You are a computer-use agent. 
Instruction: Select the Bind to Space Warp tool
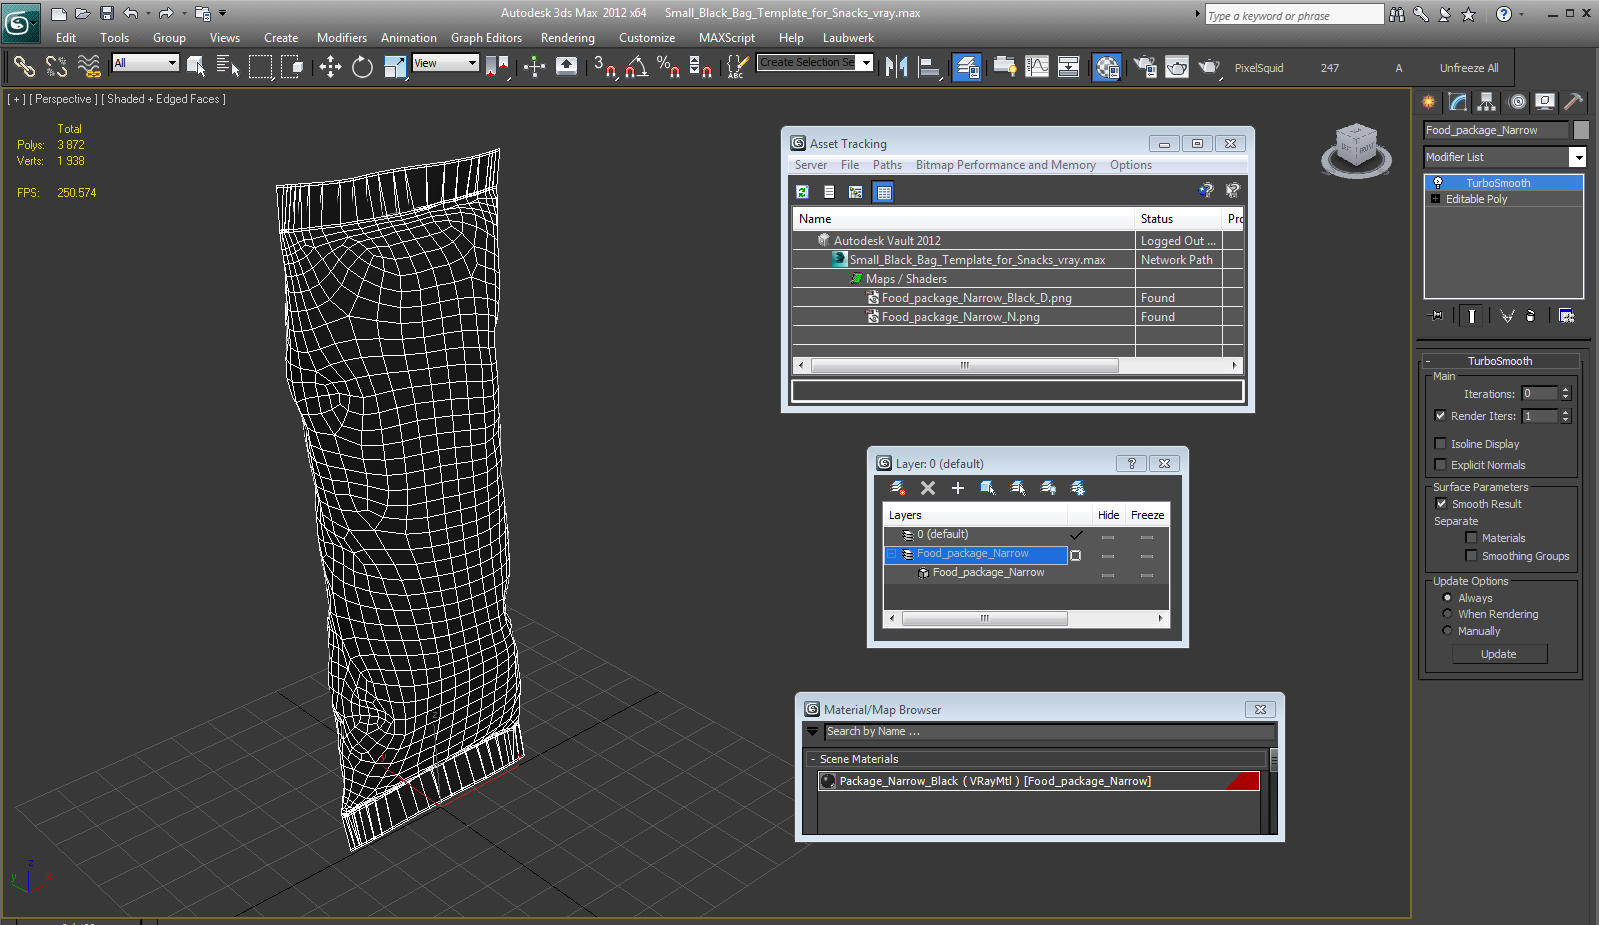pos(89,67)
